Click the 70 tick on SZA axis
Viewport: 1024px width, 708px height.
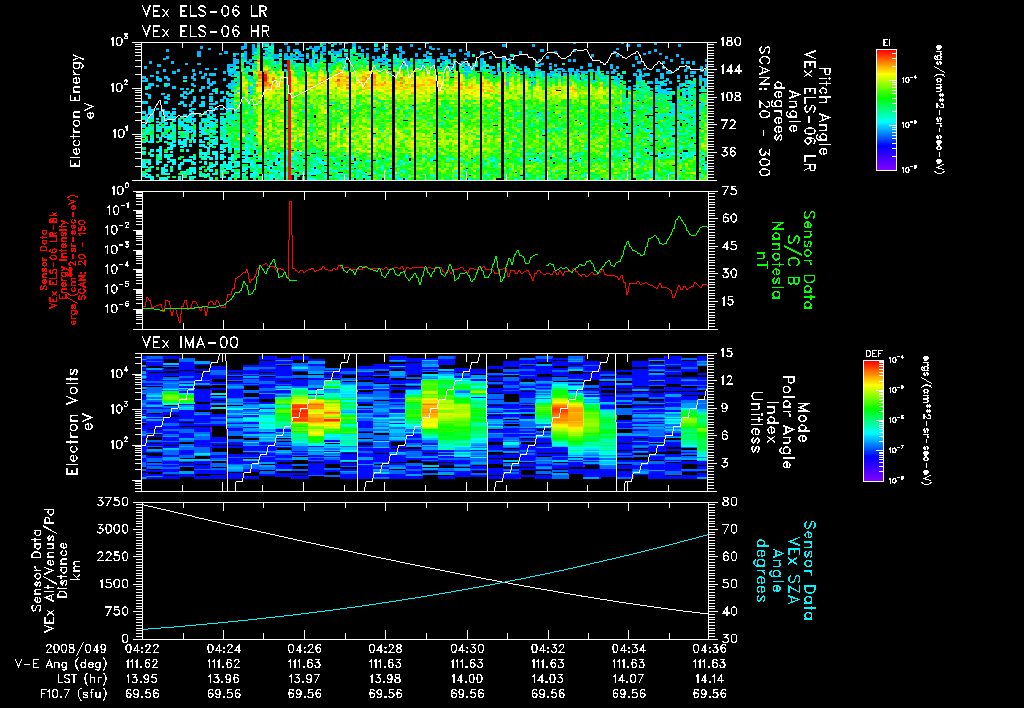pyautogui.click(x=730, y=529)
